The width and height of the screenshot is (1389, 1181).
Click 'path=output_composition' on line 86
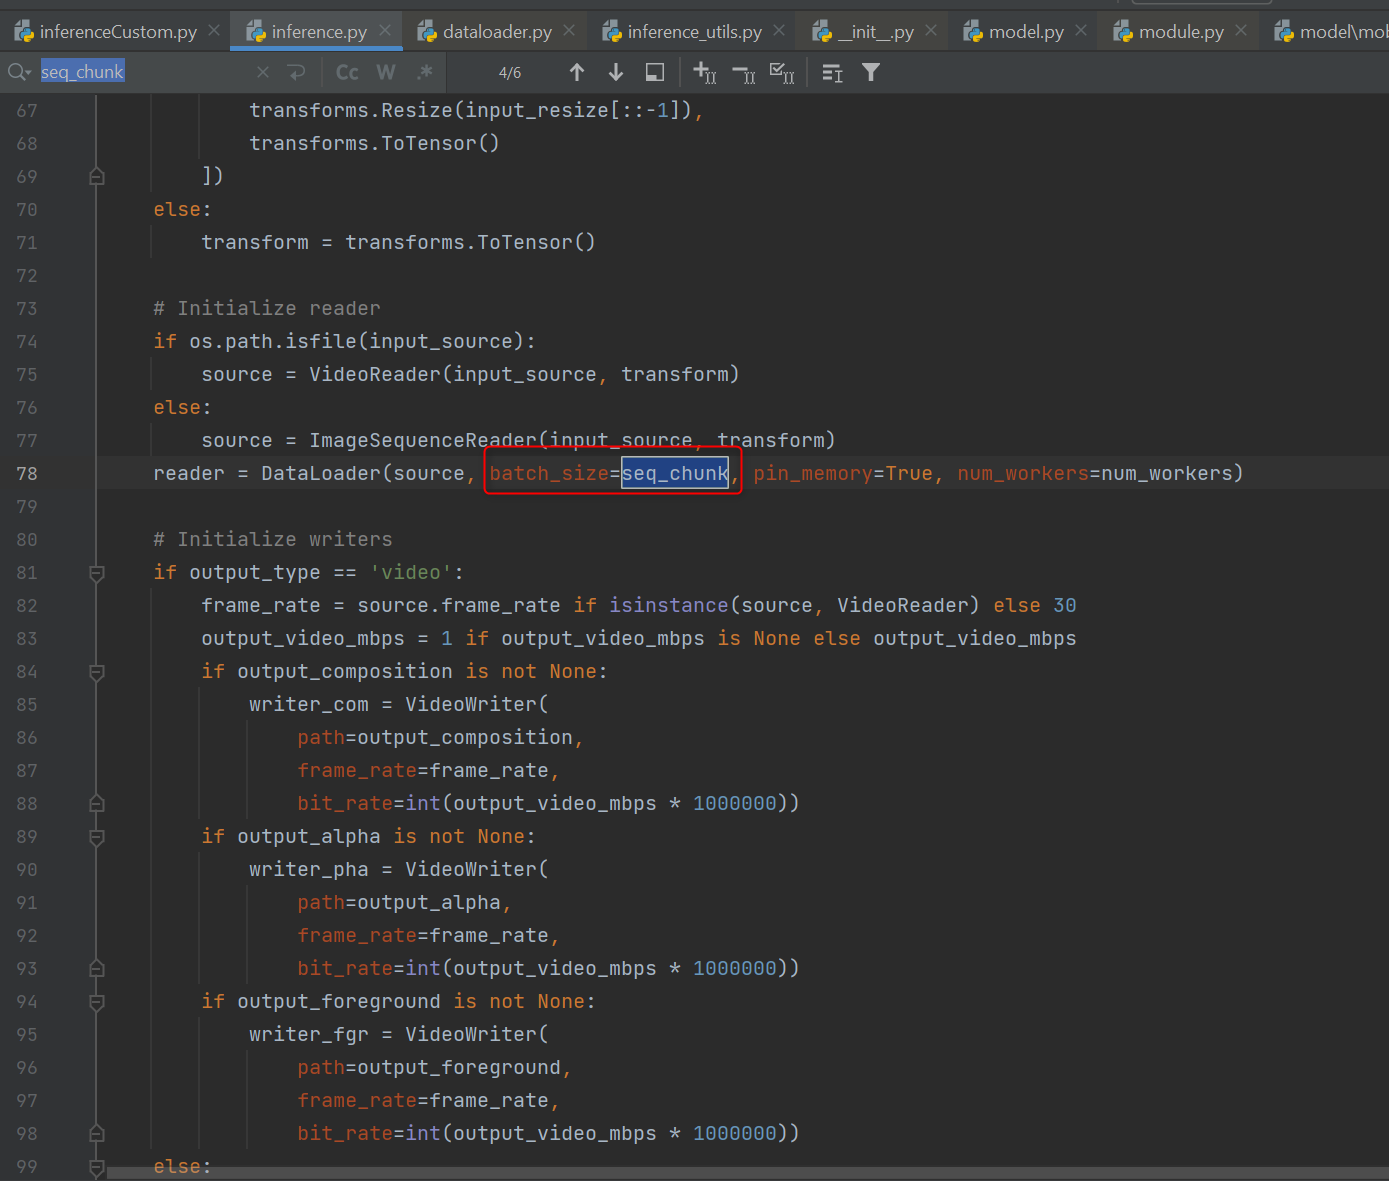435,737
